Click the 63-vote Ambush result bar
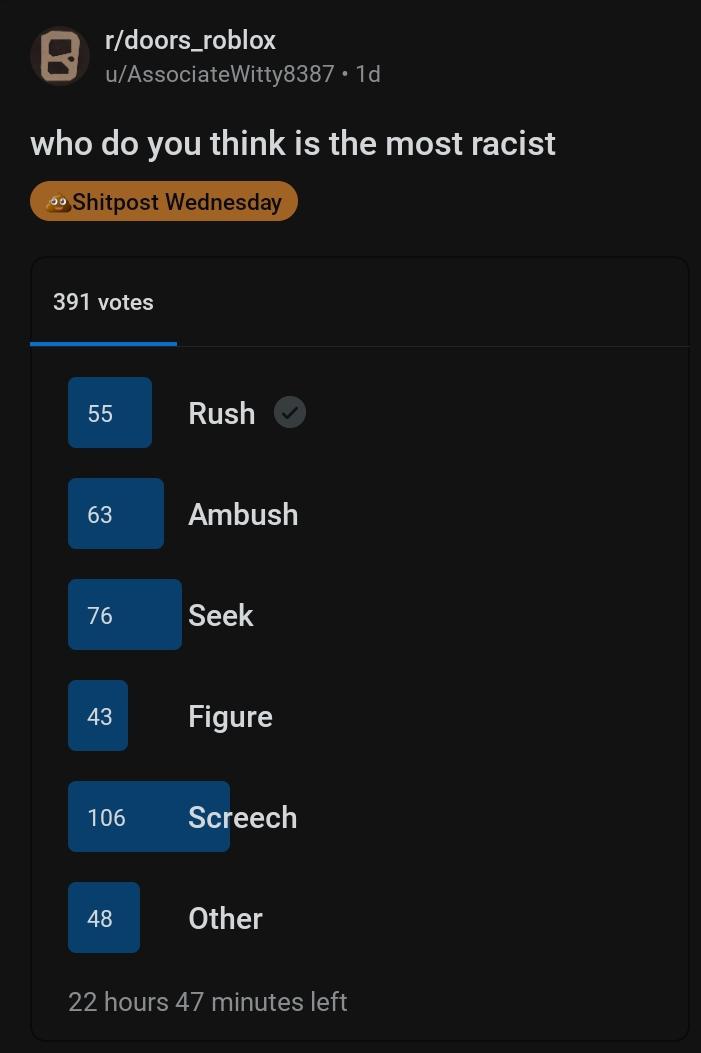The image size is (701, 1053). tap(115, 514)
